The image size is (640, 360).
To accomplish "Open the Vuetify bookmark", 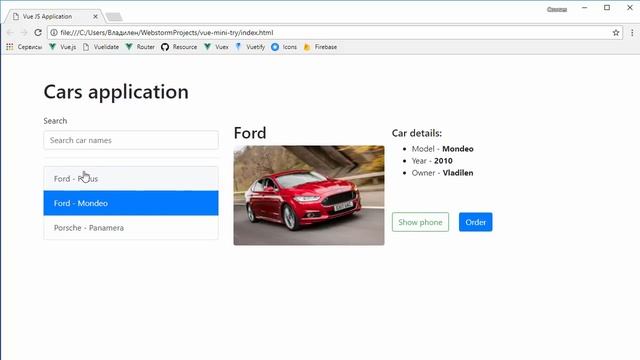I will coord(250,47).
